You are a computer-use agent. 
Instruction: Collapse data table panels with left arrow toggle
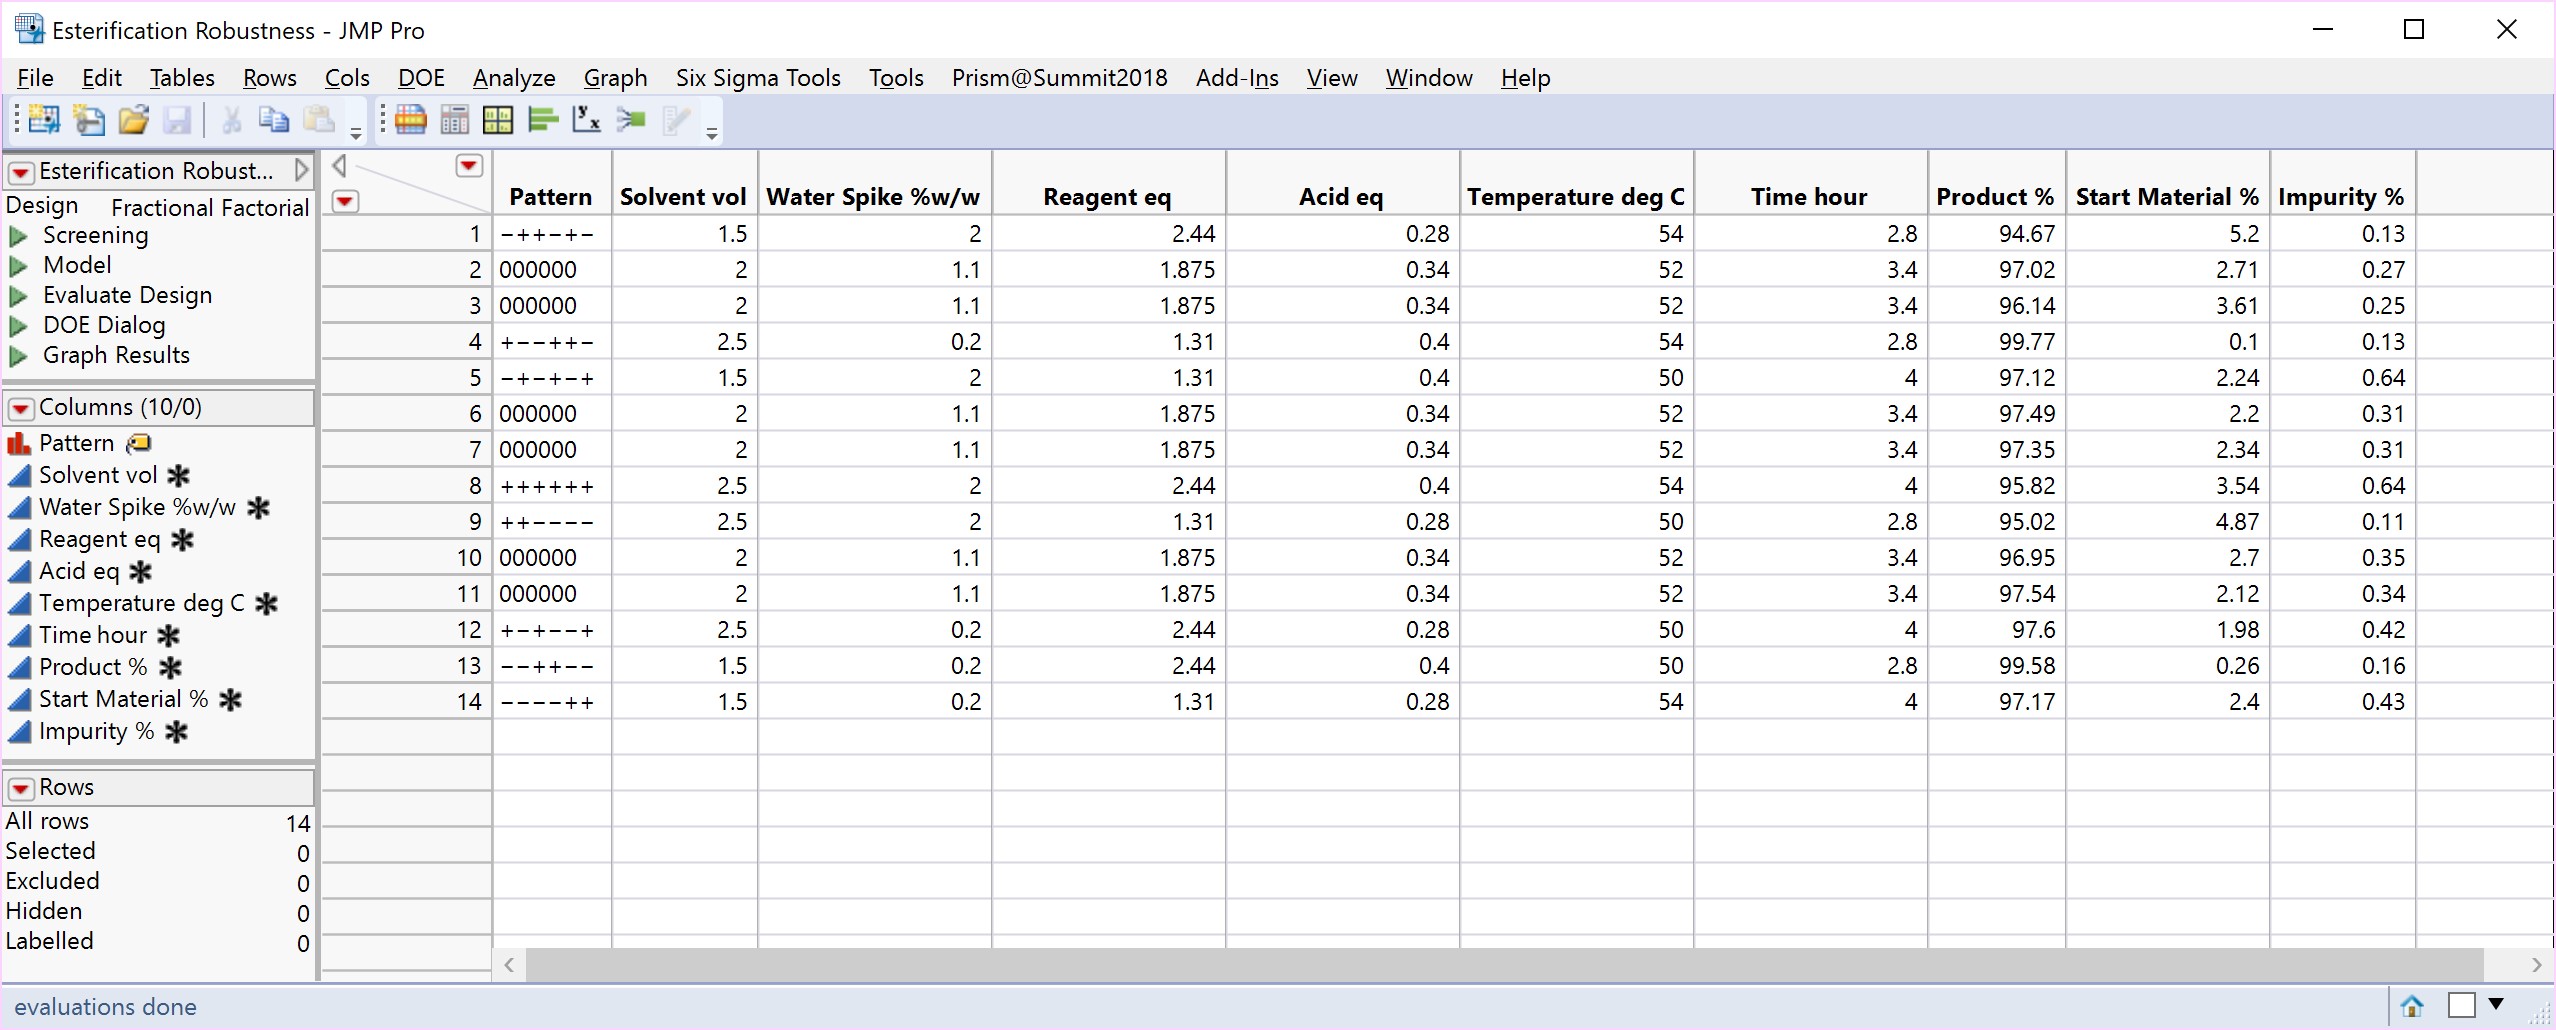tap(339, 166)
